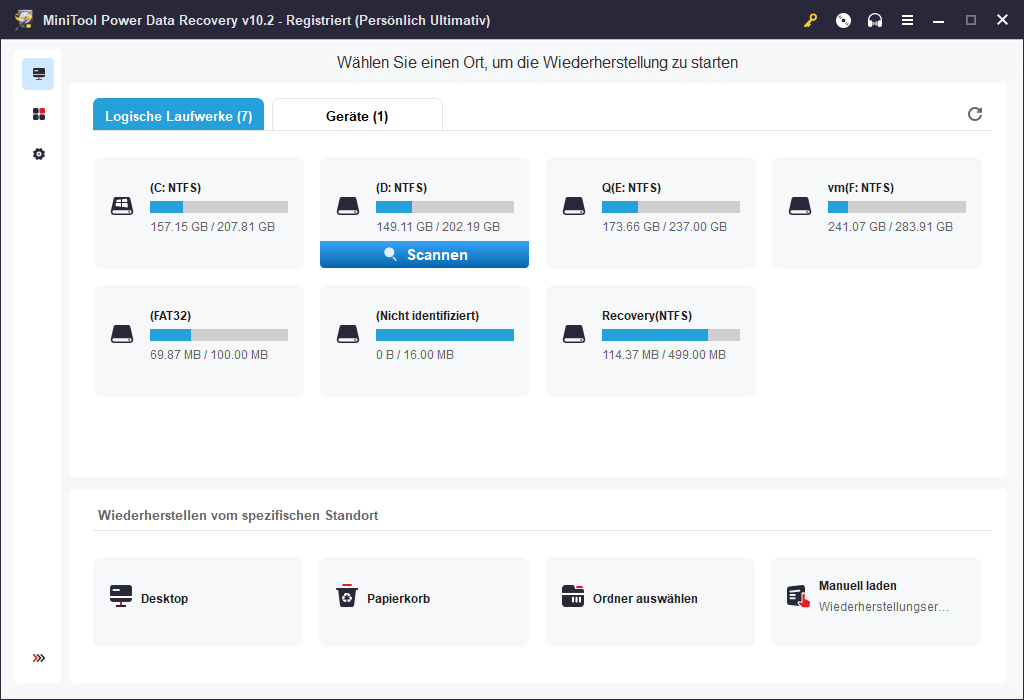1024x700 pixels.
Task: Select the This PC sidebar icon
Action: click(x=39, y=74)
